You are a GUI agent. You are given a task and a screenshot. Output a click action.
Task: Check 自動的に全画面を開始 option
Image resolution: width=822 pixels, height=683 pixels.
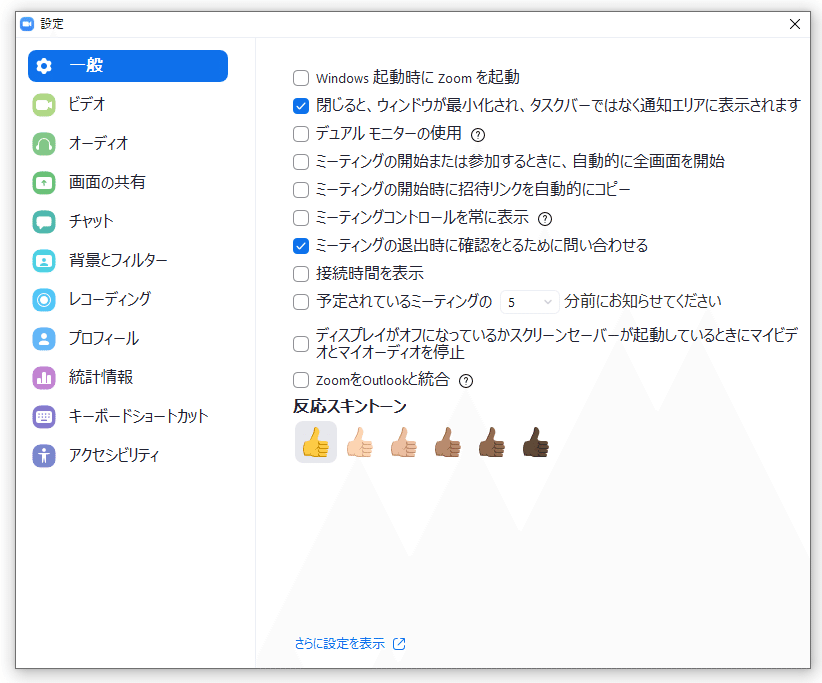[x=301, y=161]
